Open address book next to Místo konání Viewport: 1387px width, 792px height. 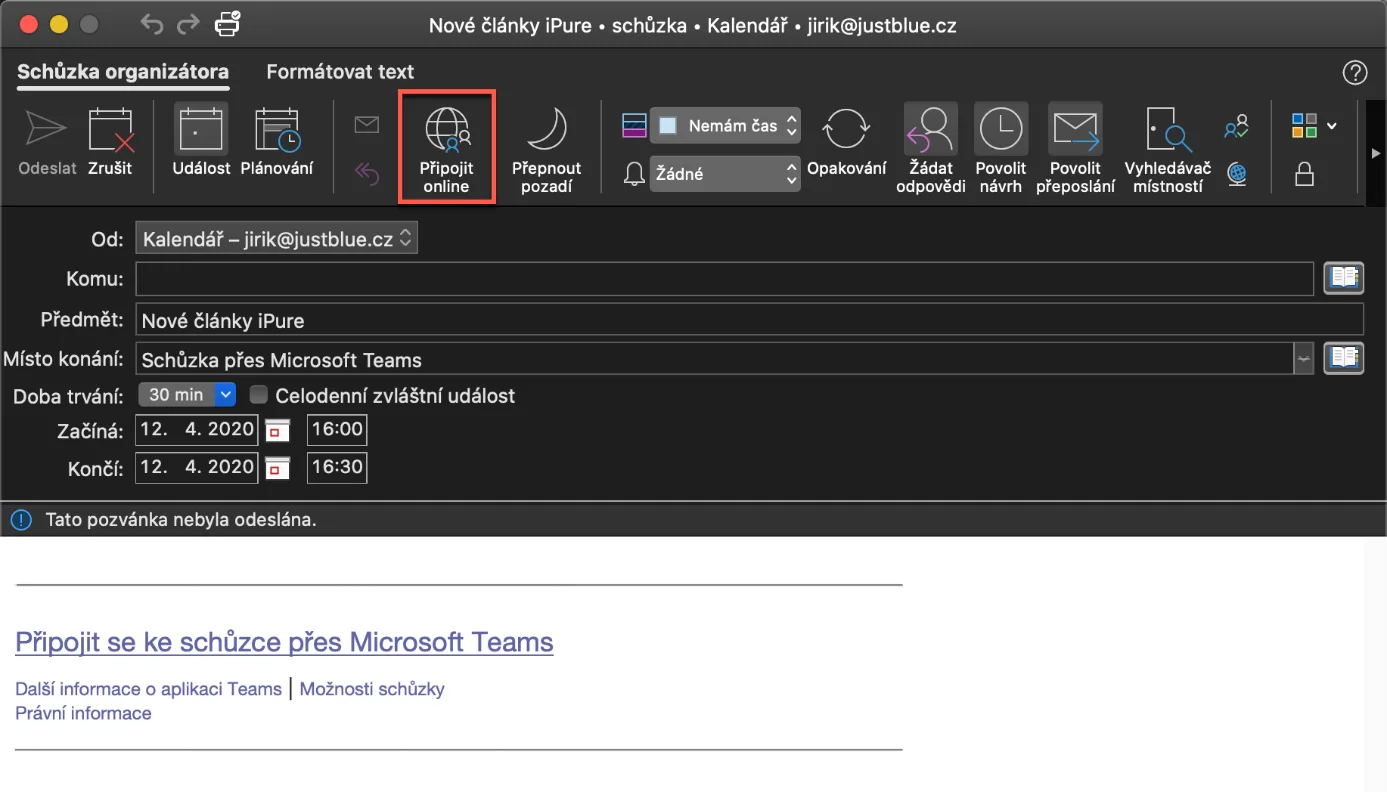click(x=1343, y=358)
